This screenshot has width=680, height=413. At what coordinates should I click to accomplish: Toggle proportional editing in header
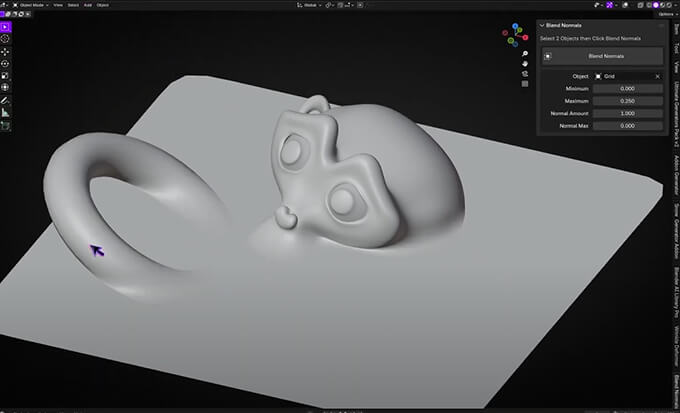point(360,5)
